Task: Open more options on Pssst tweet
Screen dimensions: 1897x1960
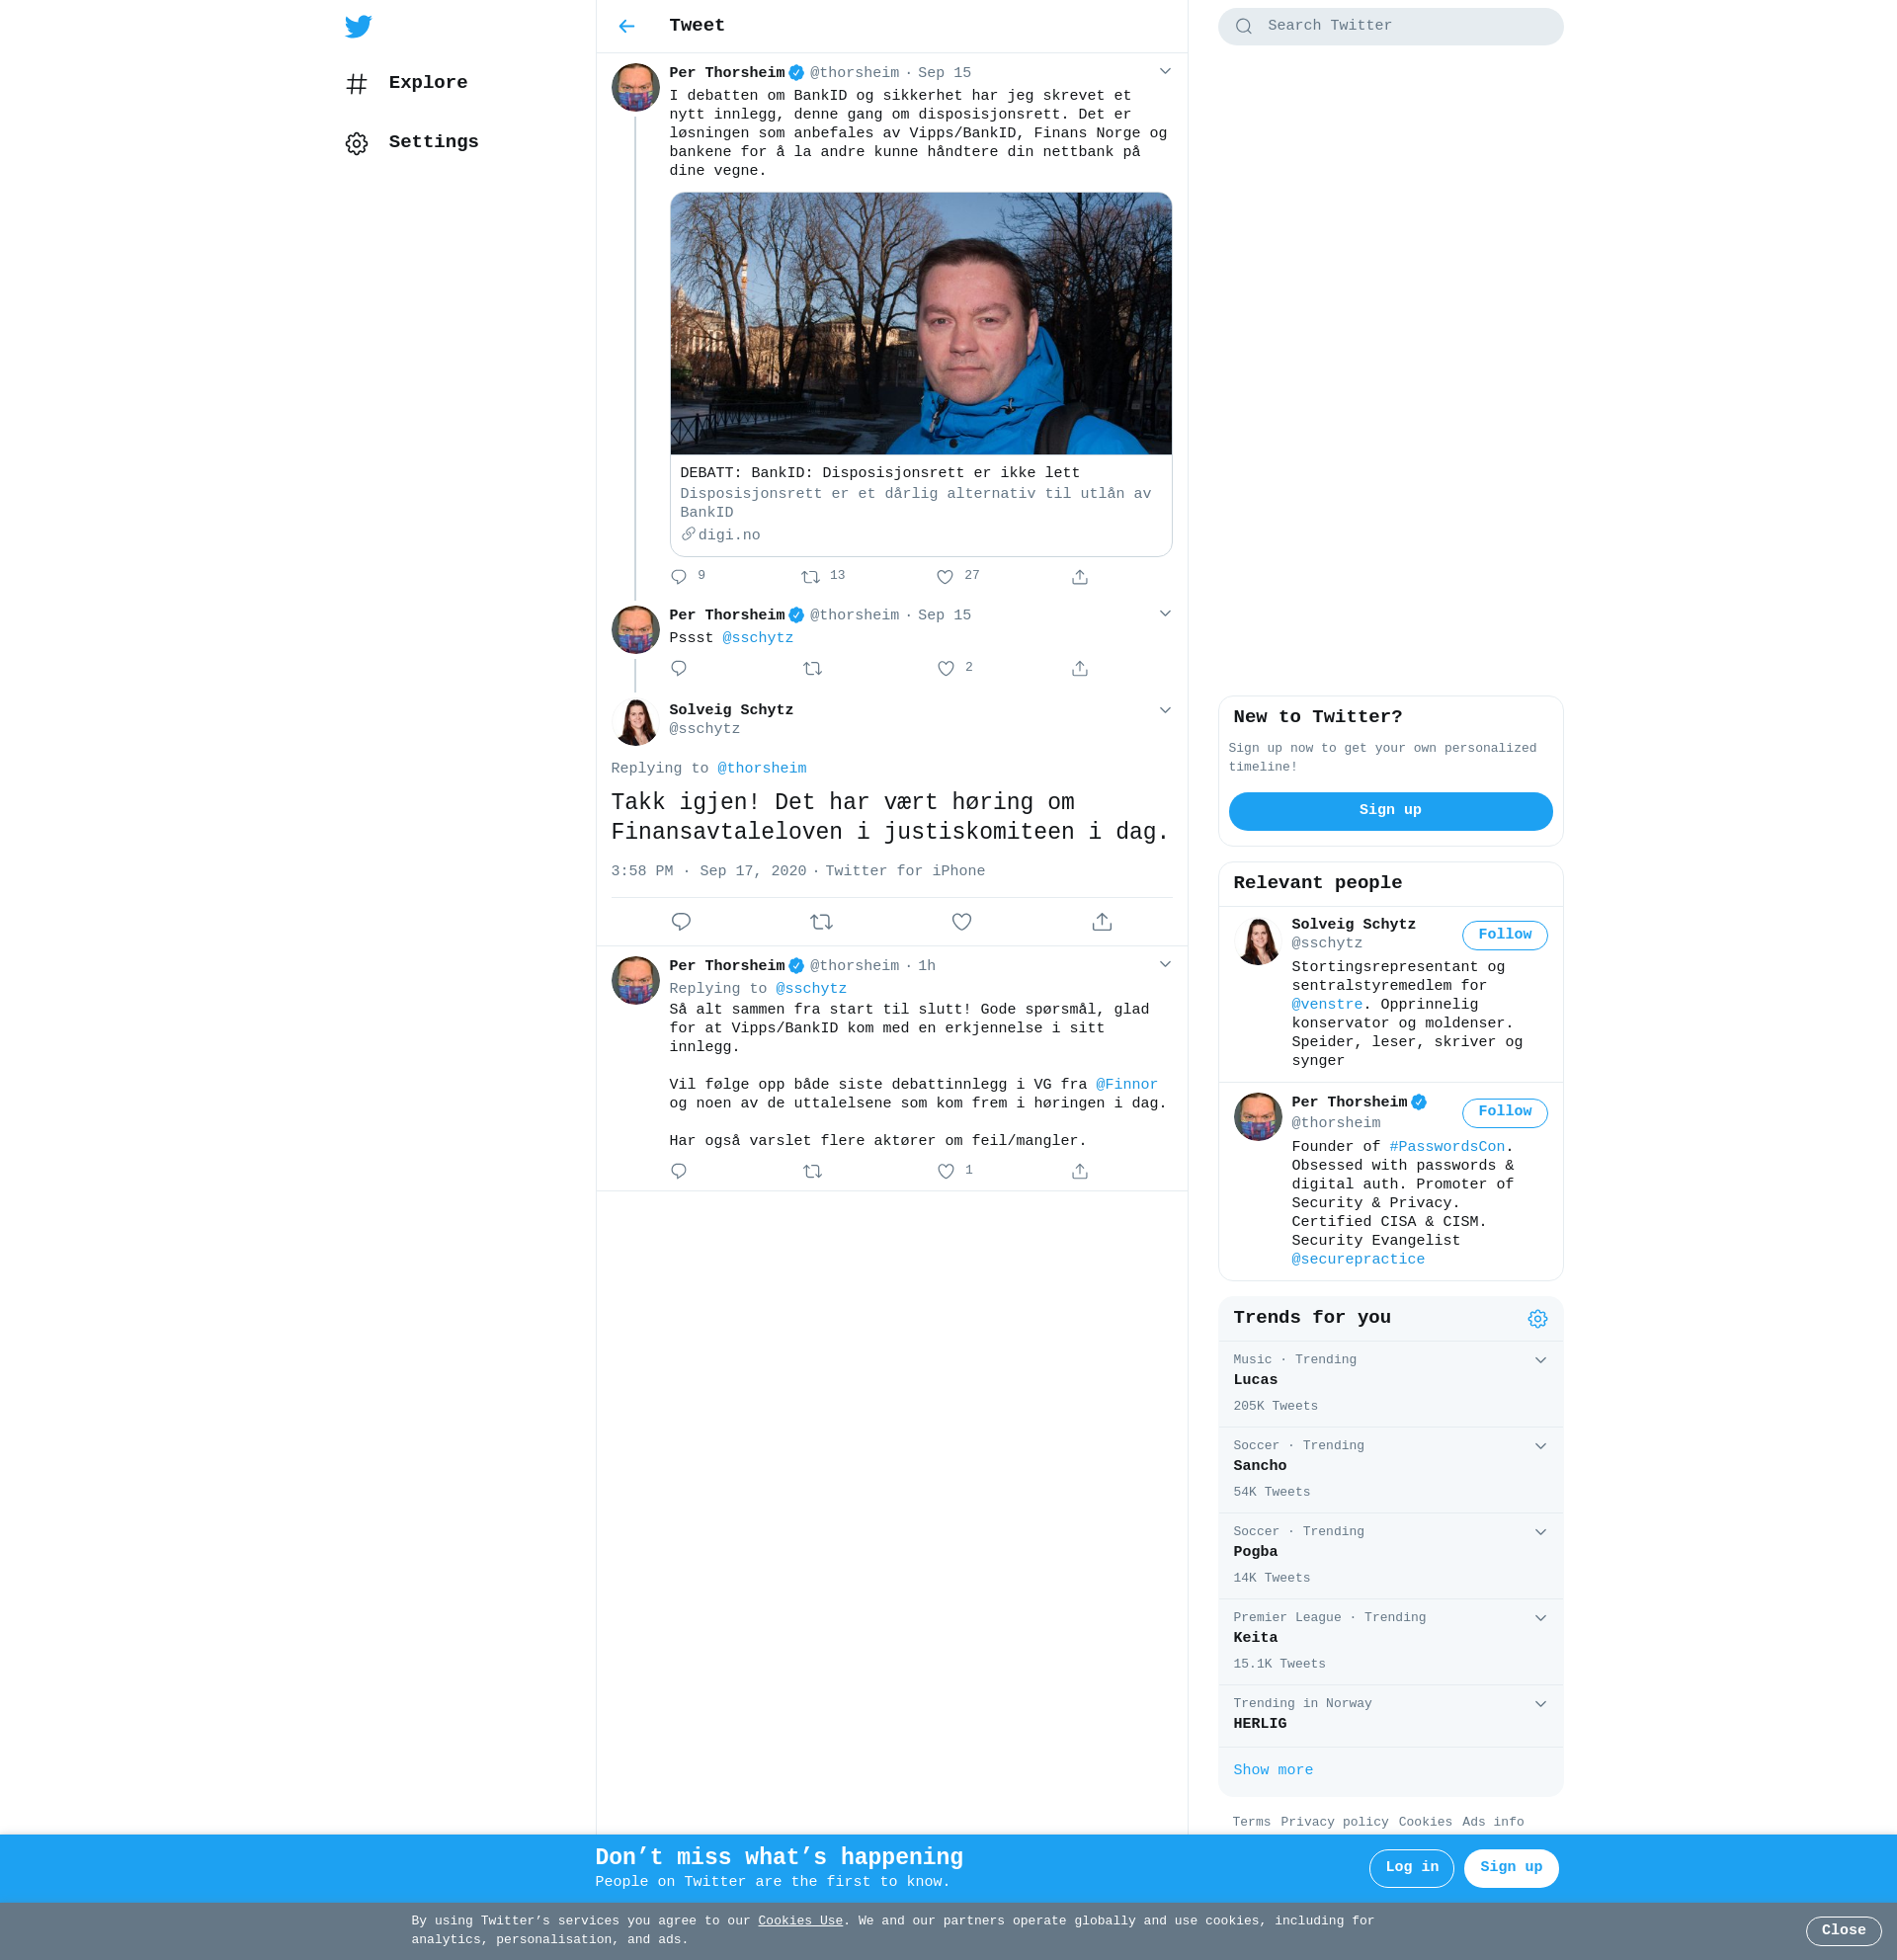Action: pos(1165,613)
